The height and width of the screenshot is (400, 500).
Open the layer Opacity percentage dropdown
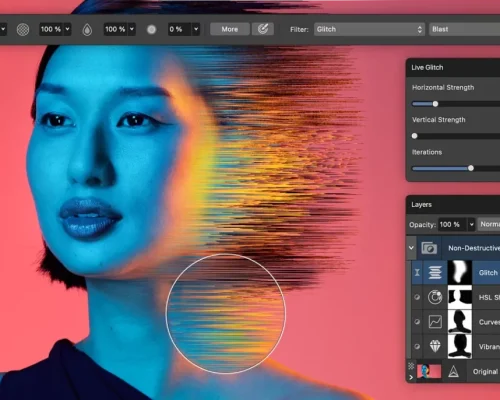(471, 224)
